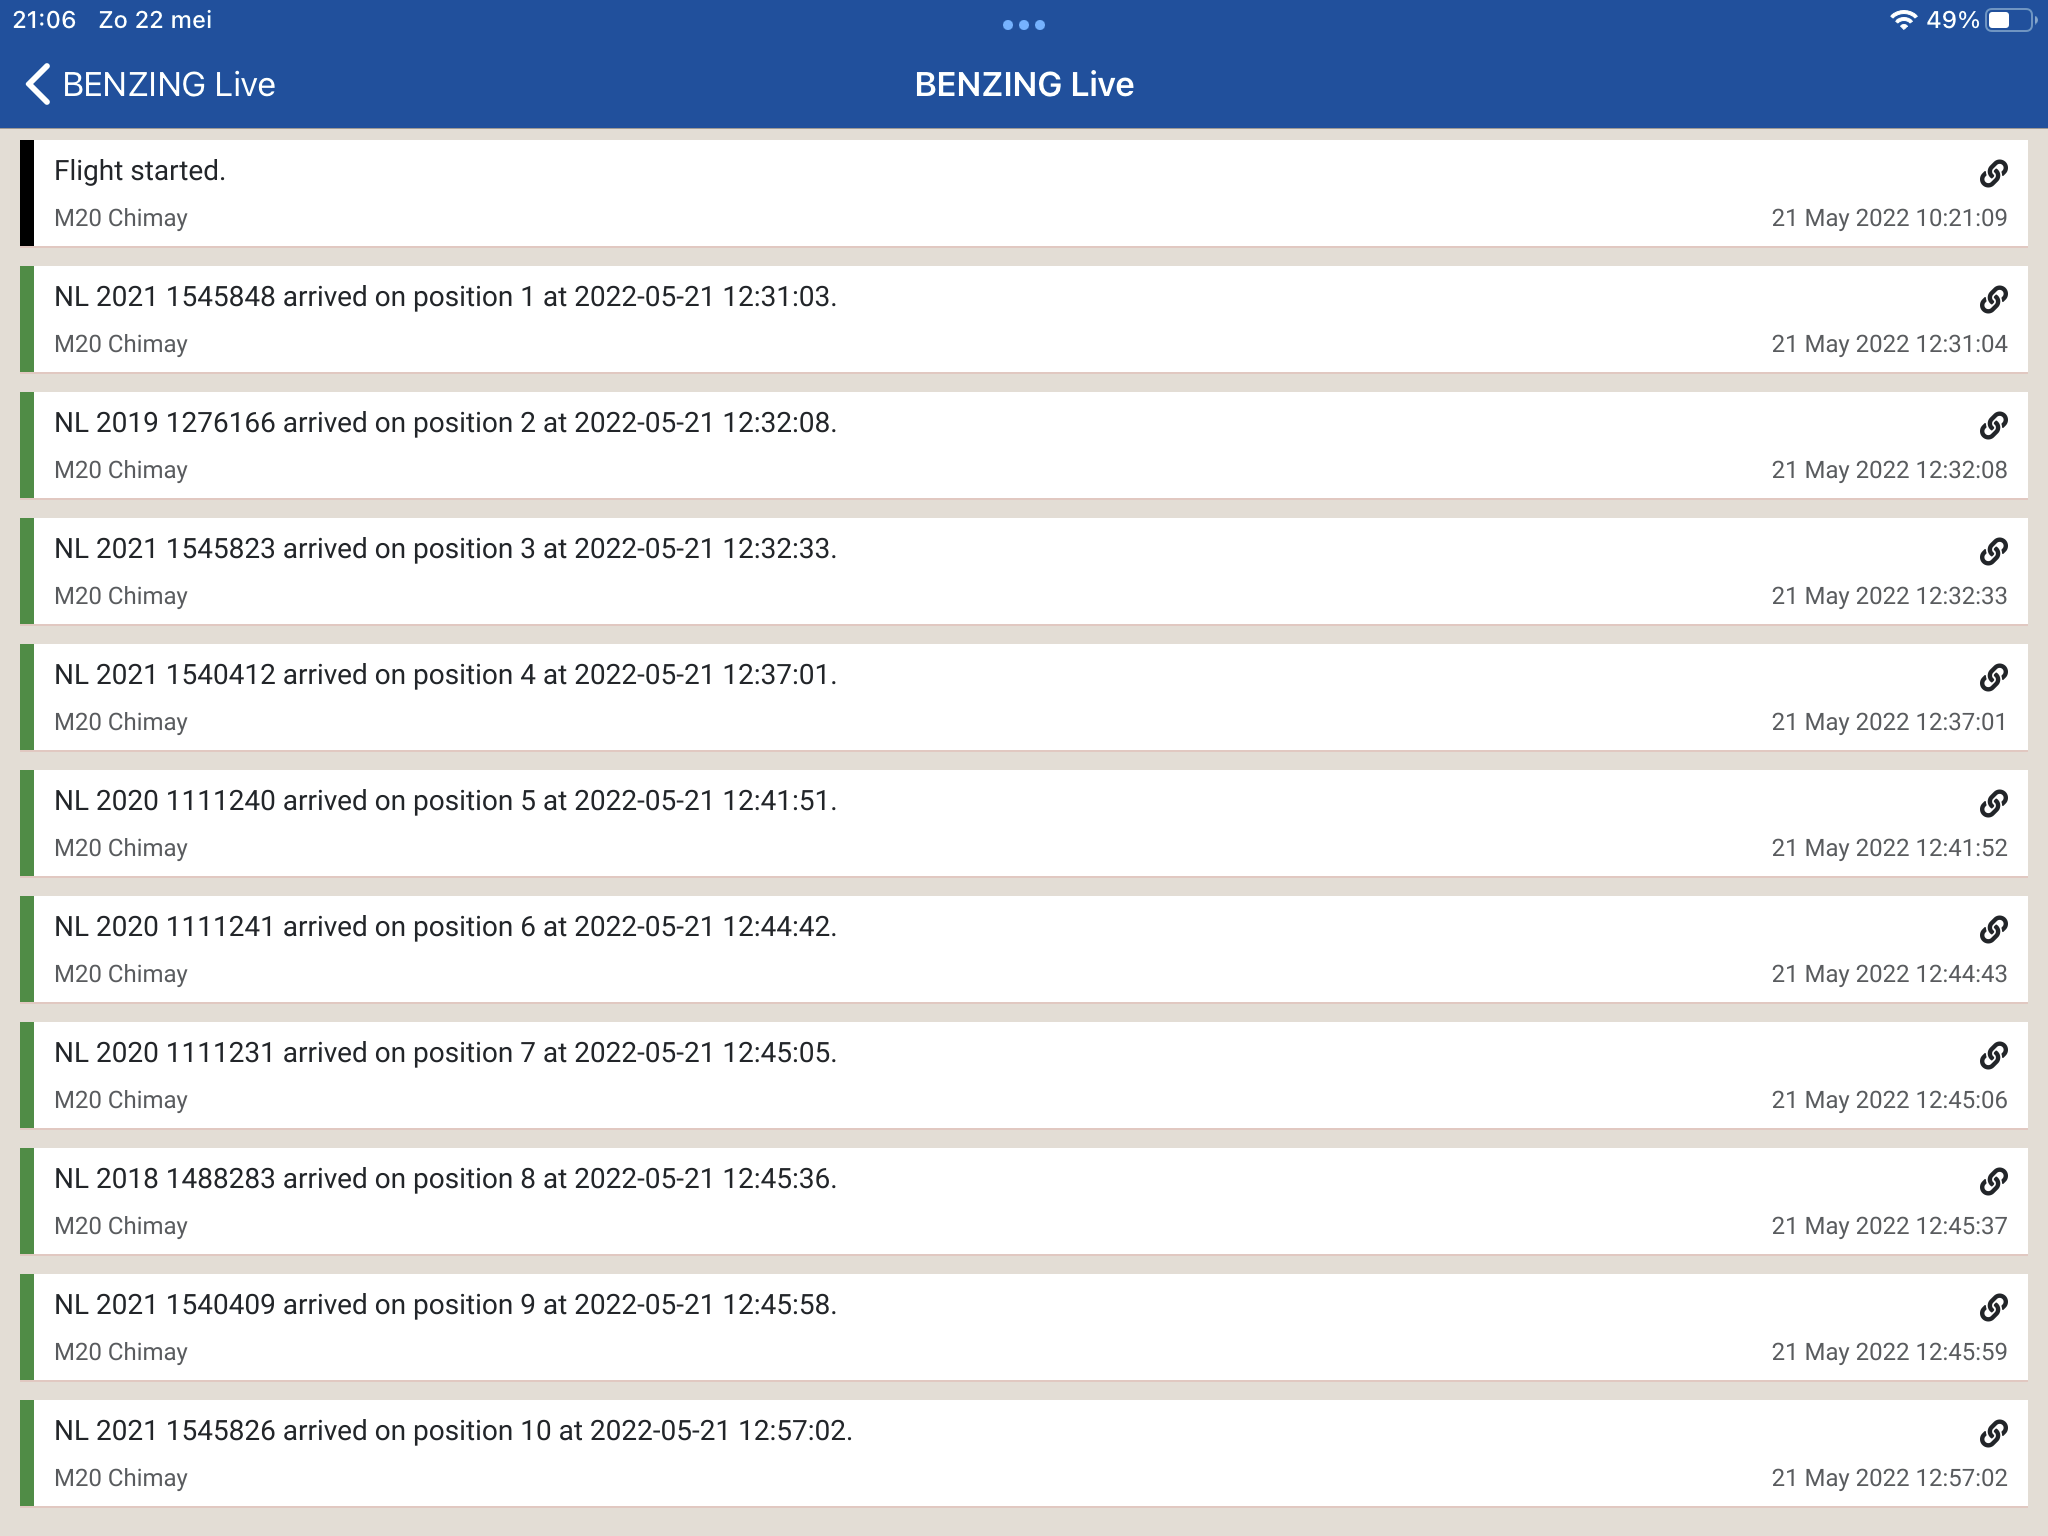Tap the centered 'BENZING Live' page title
The width and height of the screenshot is (2048, 1536).
click(1024, 84)
